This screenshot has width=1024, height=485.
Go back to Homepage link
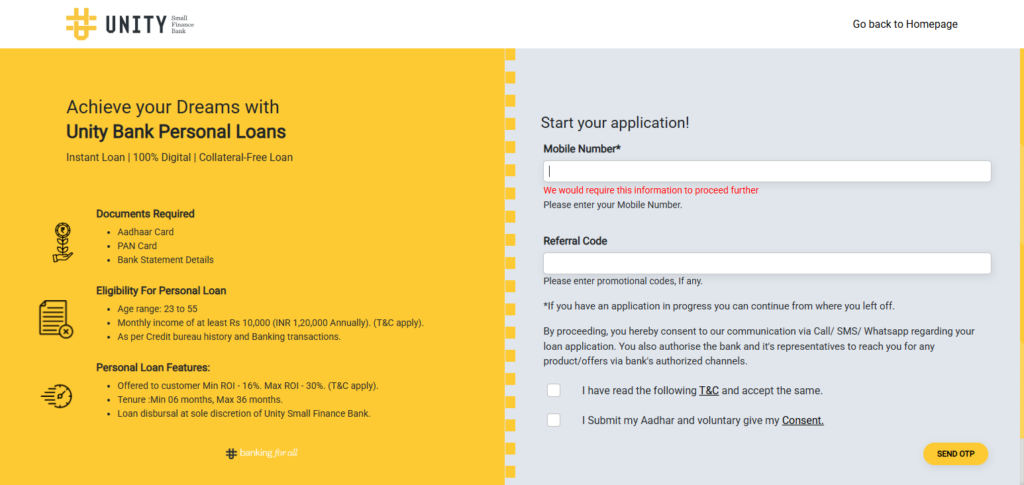coord(905,24)
